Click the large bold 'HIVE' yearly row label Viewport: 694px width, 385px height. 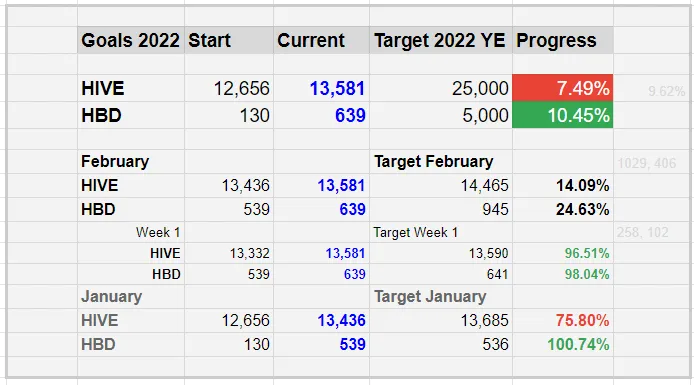103,88
